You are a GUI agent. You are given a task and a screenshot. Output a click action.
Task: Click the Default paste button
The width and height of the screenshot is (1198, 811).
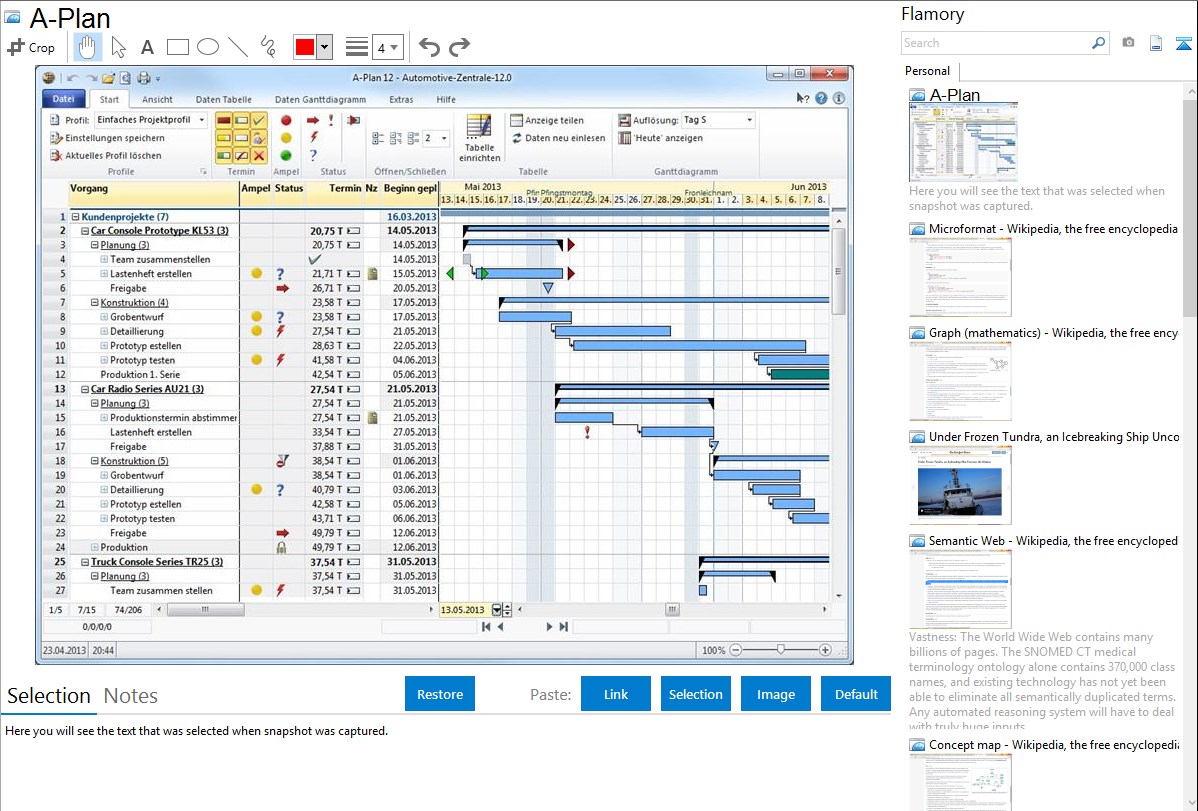point(856,694)
